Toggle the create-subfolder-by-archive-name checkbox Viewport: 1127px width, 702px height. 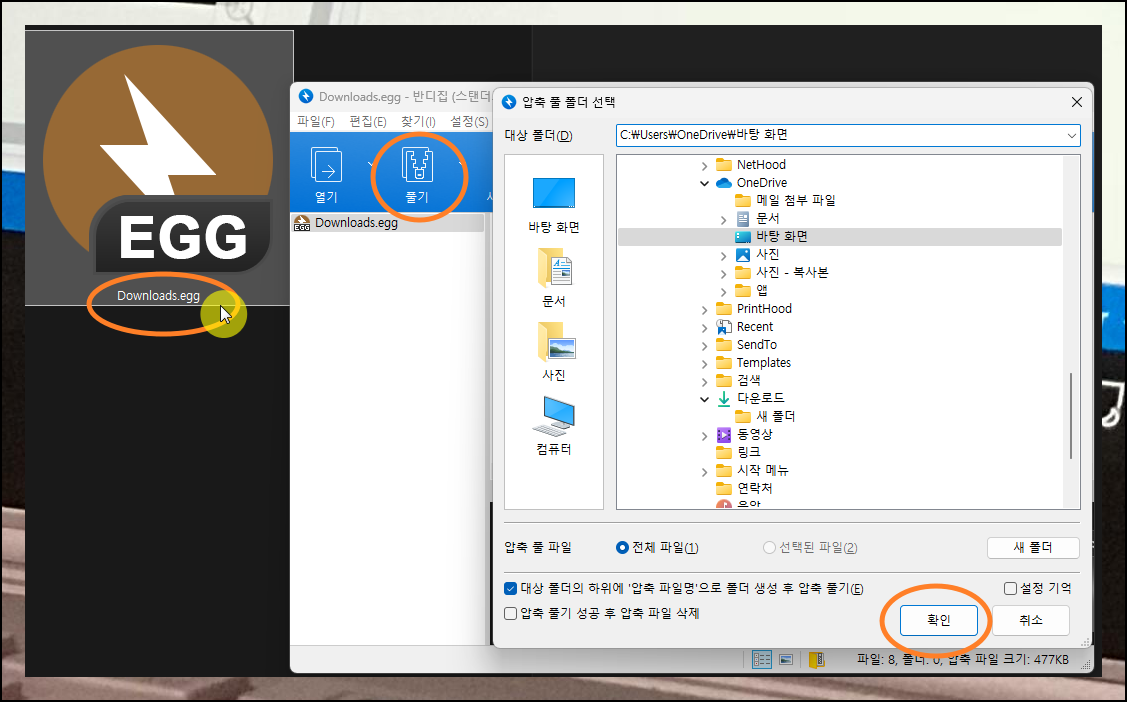(510, 588)
